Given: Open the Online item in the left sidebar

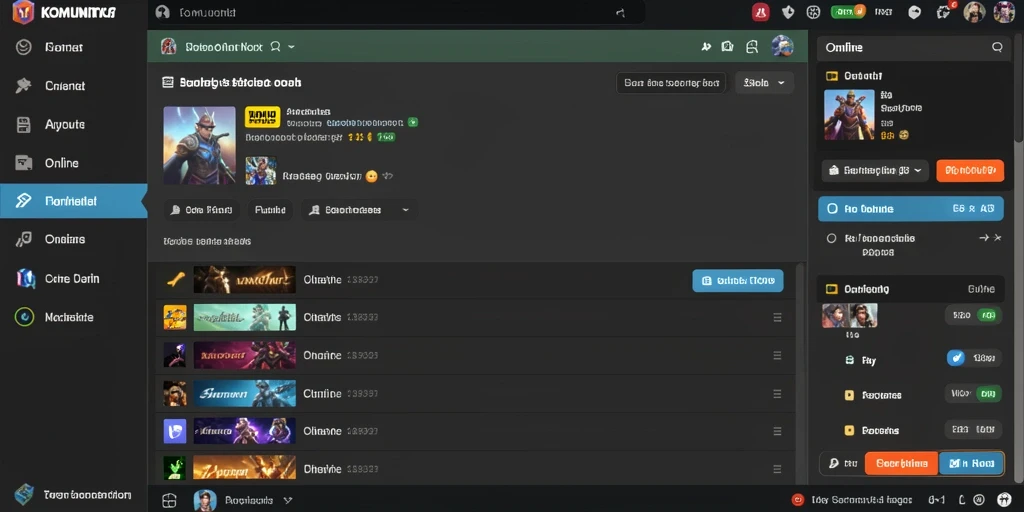Looking at the screenshot, I should click(x=74, y=163).
